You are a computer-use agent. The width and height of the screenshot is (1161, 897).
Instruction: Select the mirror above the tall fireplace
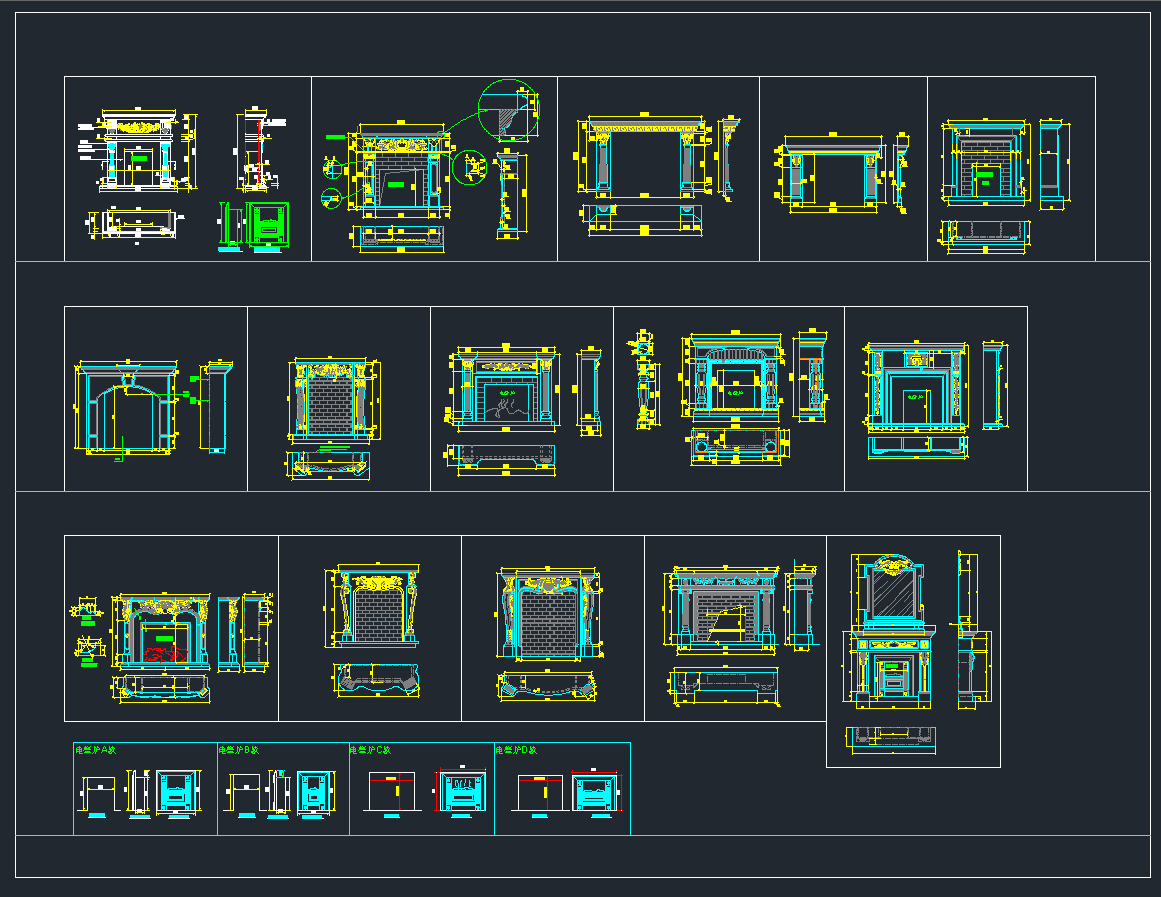pyautogui.click(x=894, y=590)
